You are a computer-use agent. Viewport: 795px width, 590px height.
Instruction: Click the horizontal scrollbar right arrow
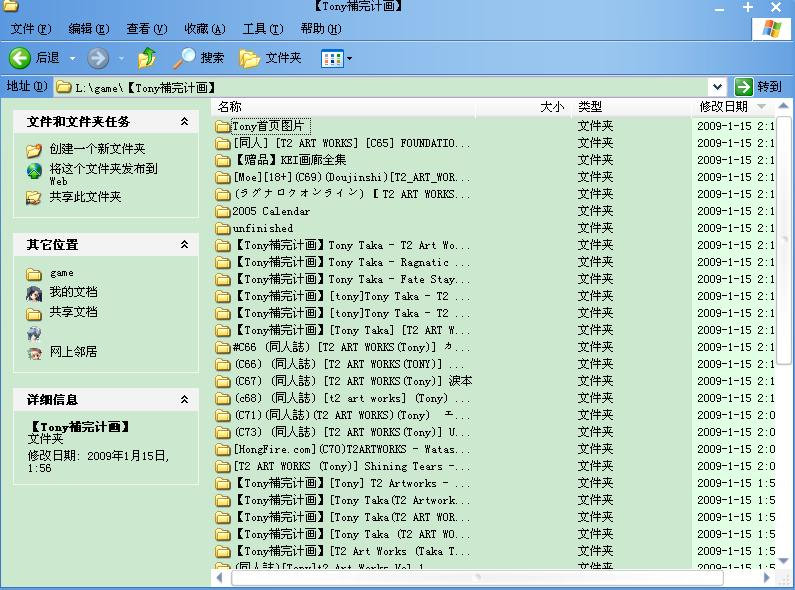tap(767, 577)
